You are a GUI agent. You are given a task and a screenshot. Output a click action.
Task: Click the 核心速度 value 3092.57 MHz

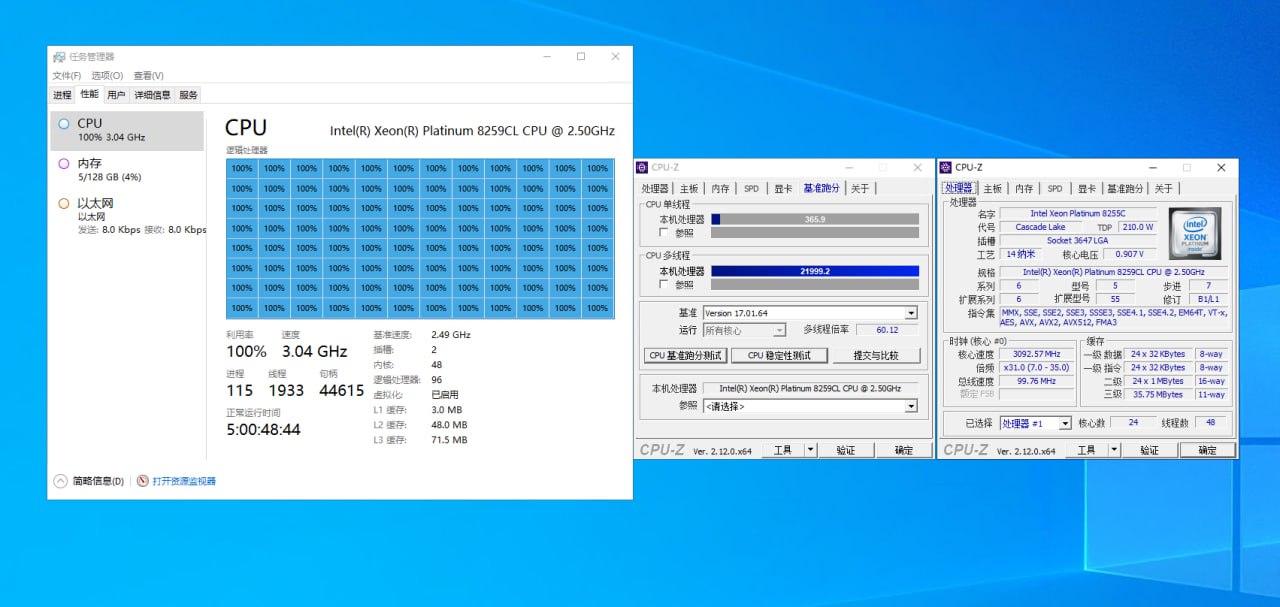(1037, 354)
